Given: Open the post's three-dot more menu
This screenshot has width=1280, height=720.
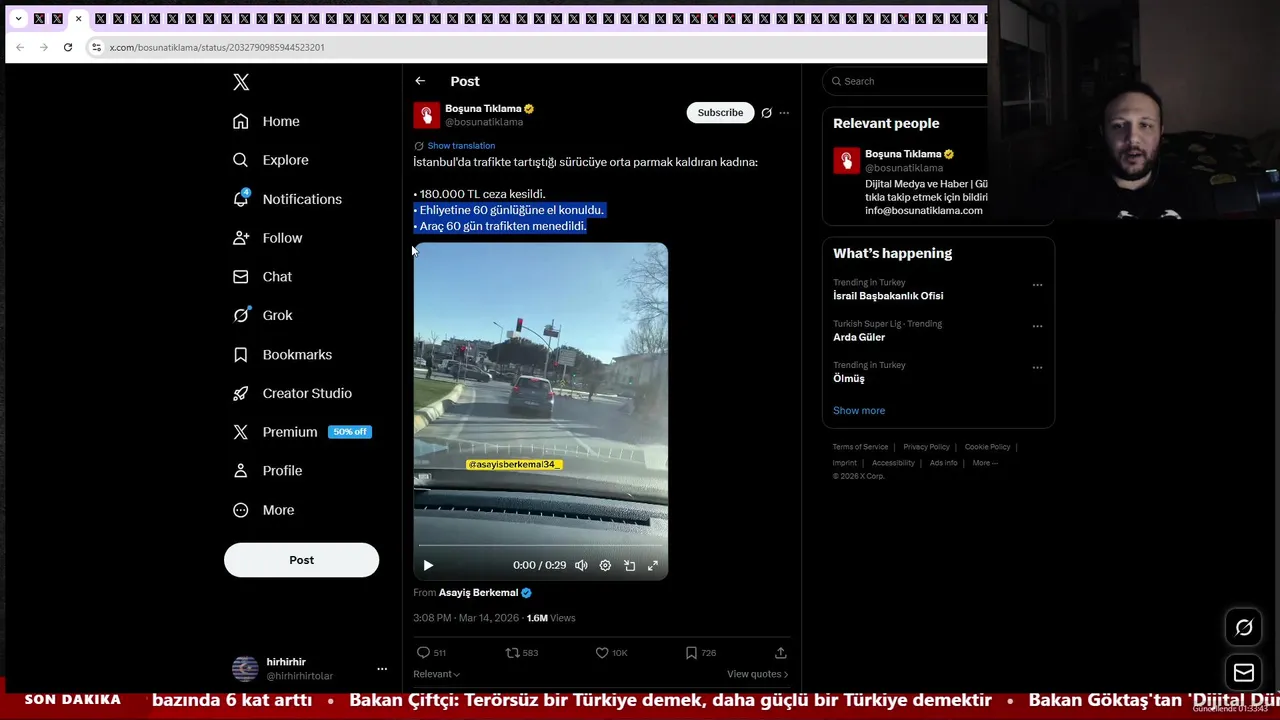Looking at the screenshot, I should pos(784,113).
